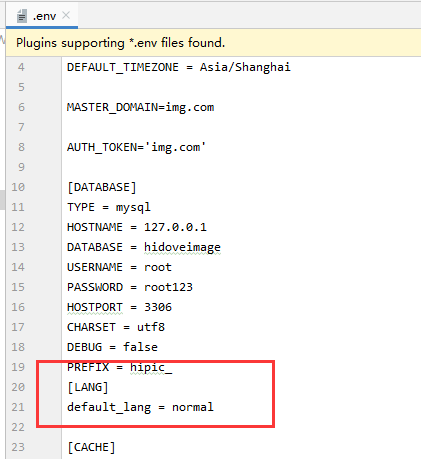Click the [LANG] section header

88,387
